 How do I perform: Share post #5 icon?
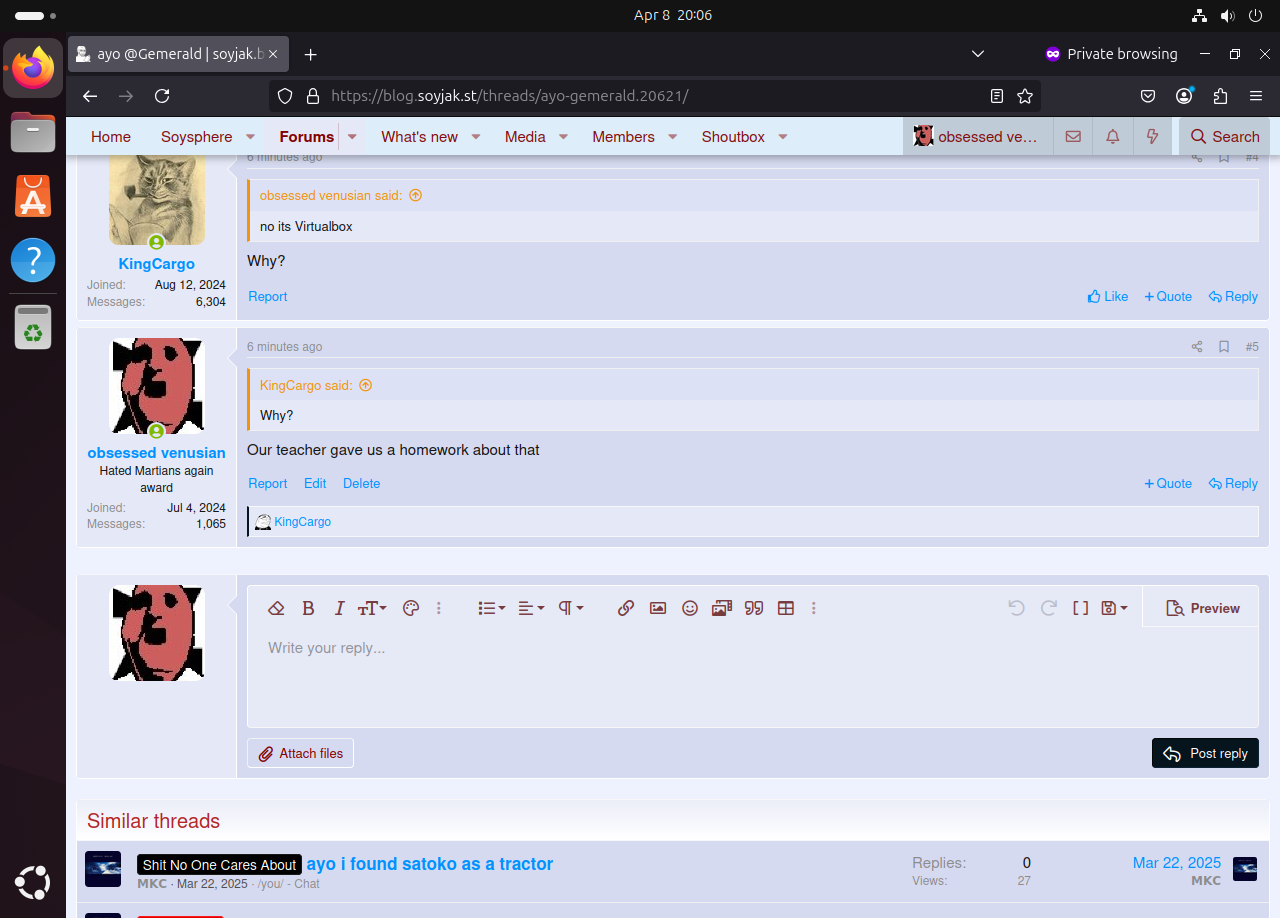point(1197,347)
